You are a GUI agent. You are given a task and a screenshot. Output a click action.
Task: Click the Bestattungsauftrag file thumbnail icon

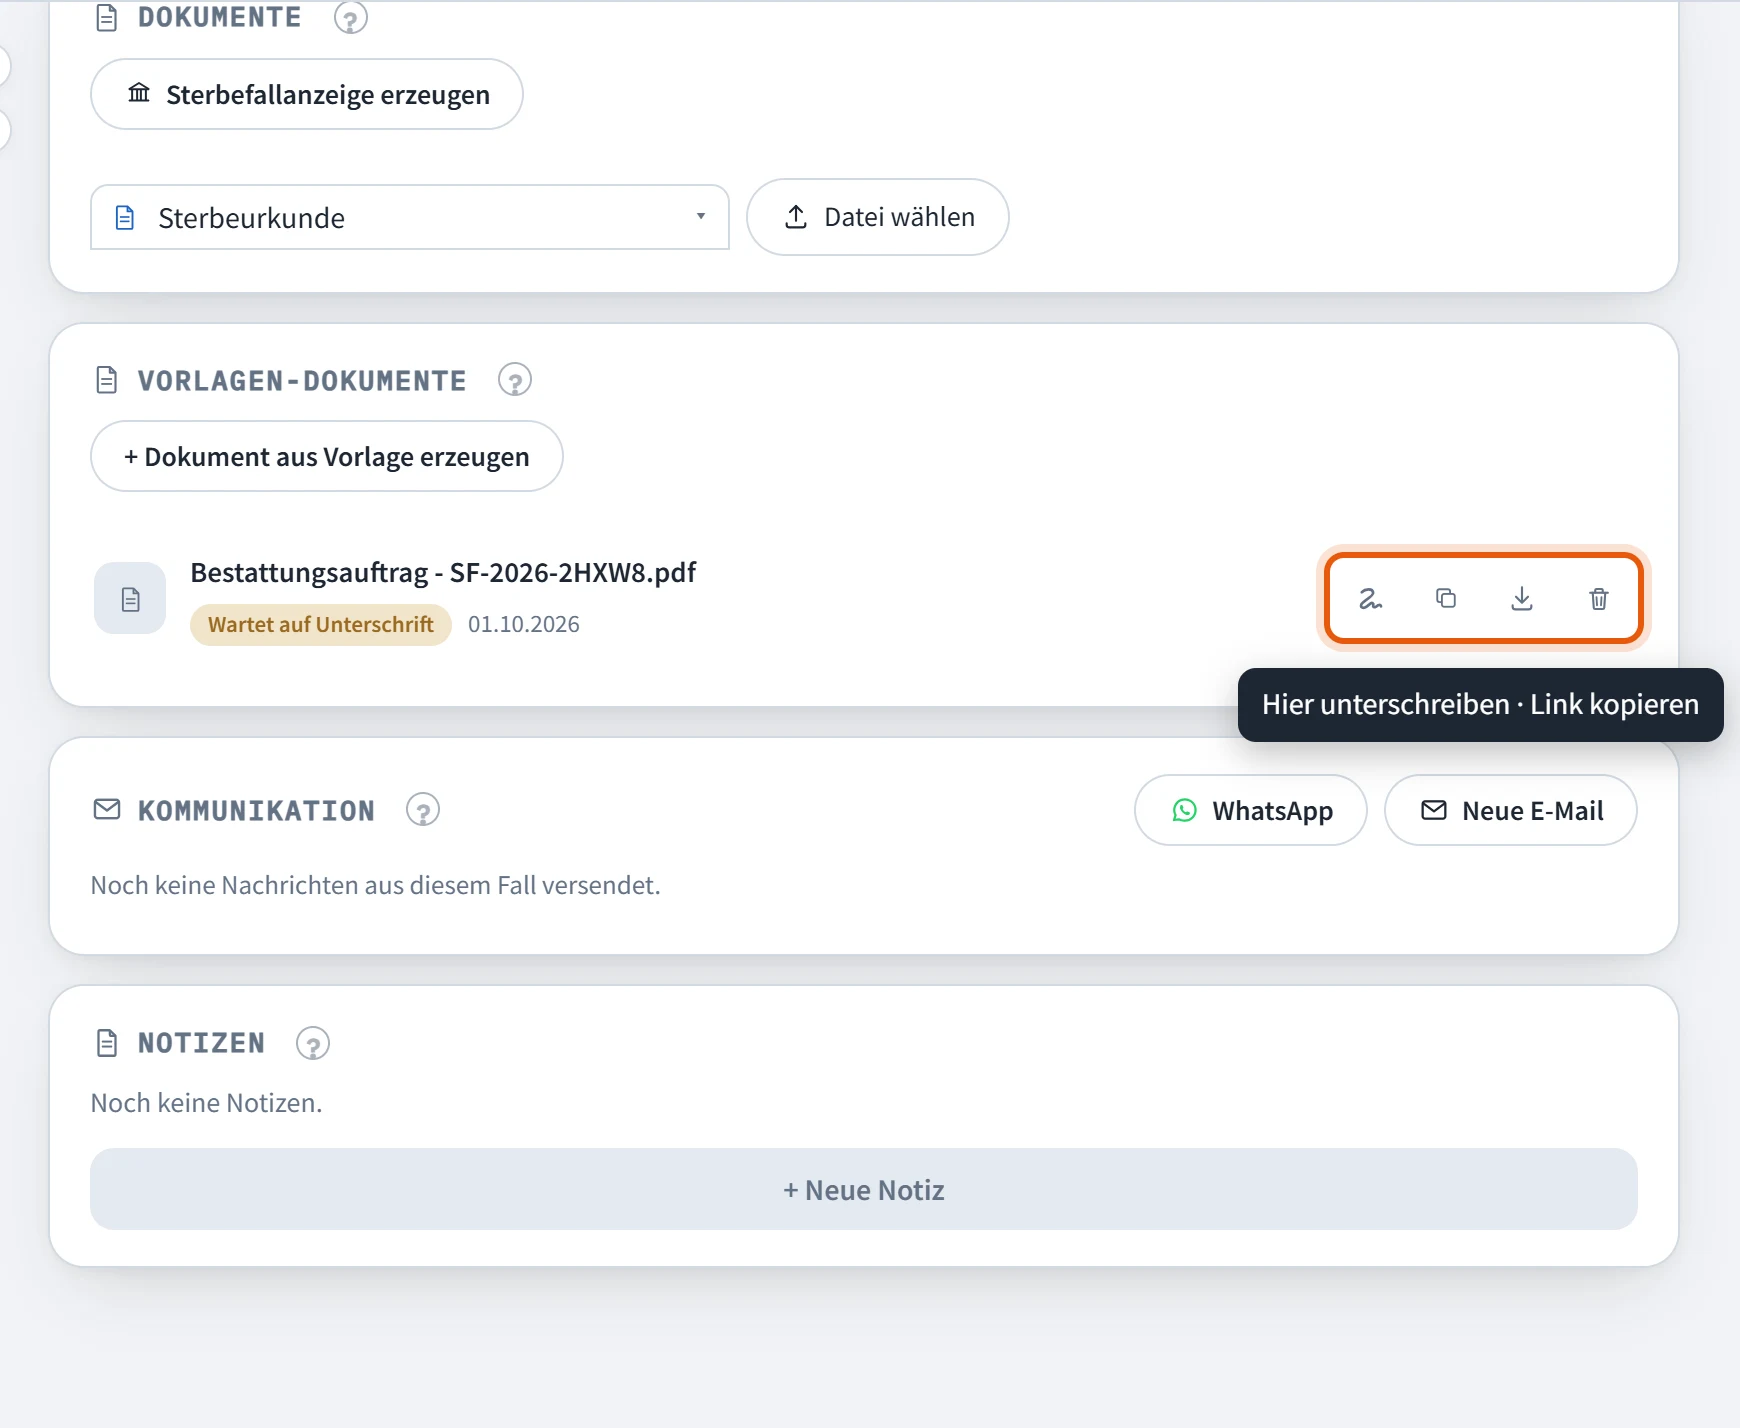(130, 598)
